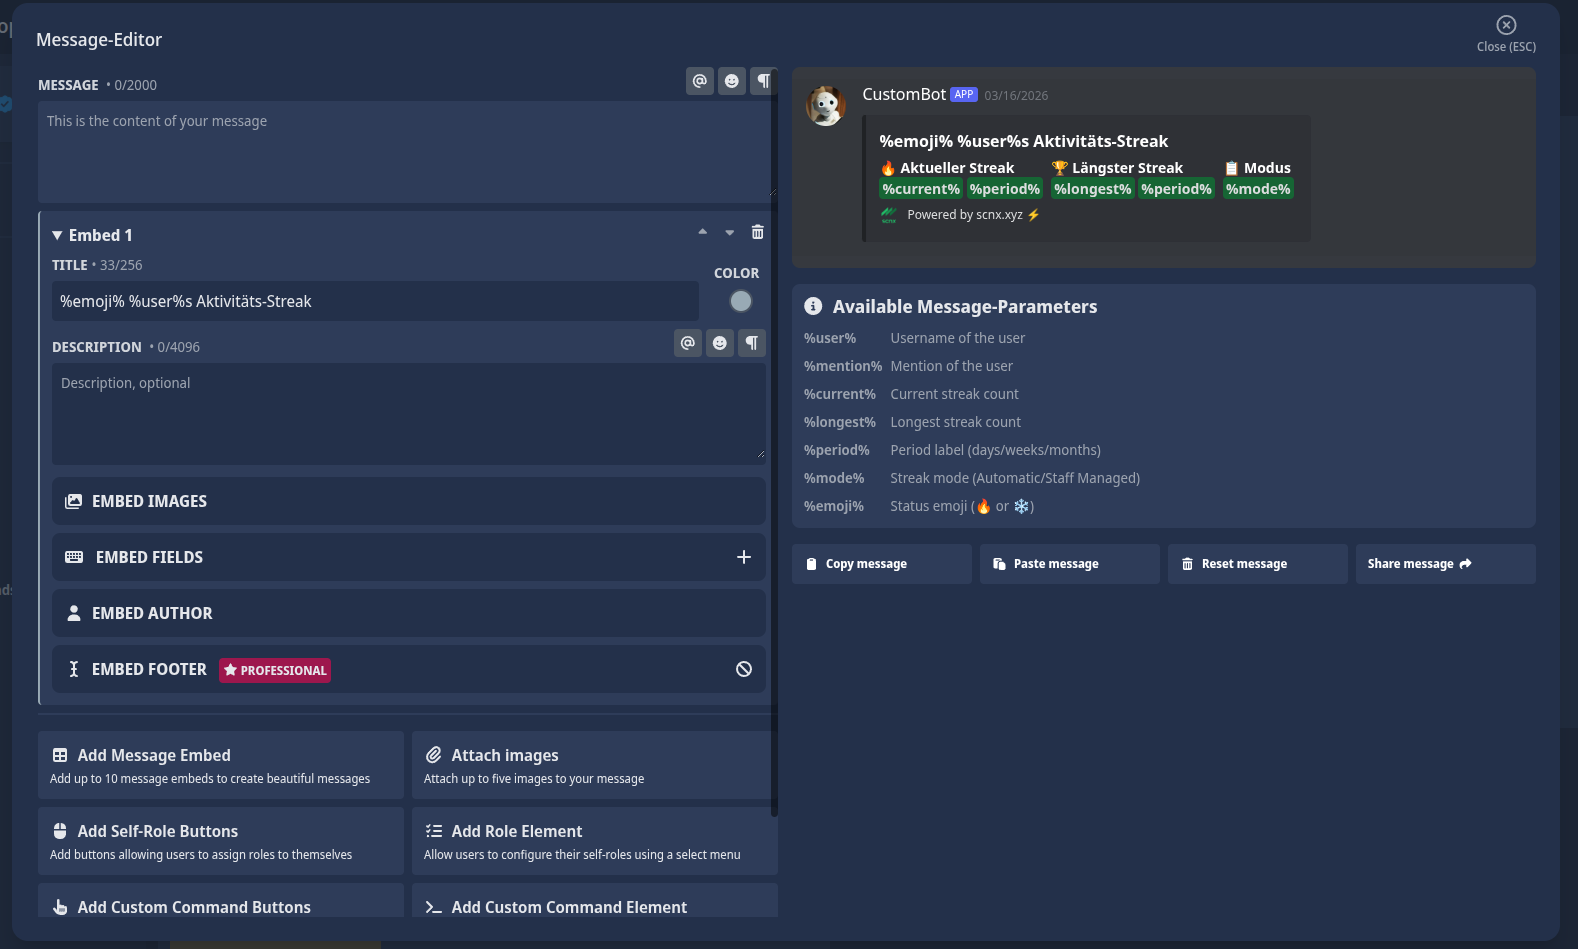Open emoji picker for message field

(x=732, y=81)
